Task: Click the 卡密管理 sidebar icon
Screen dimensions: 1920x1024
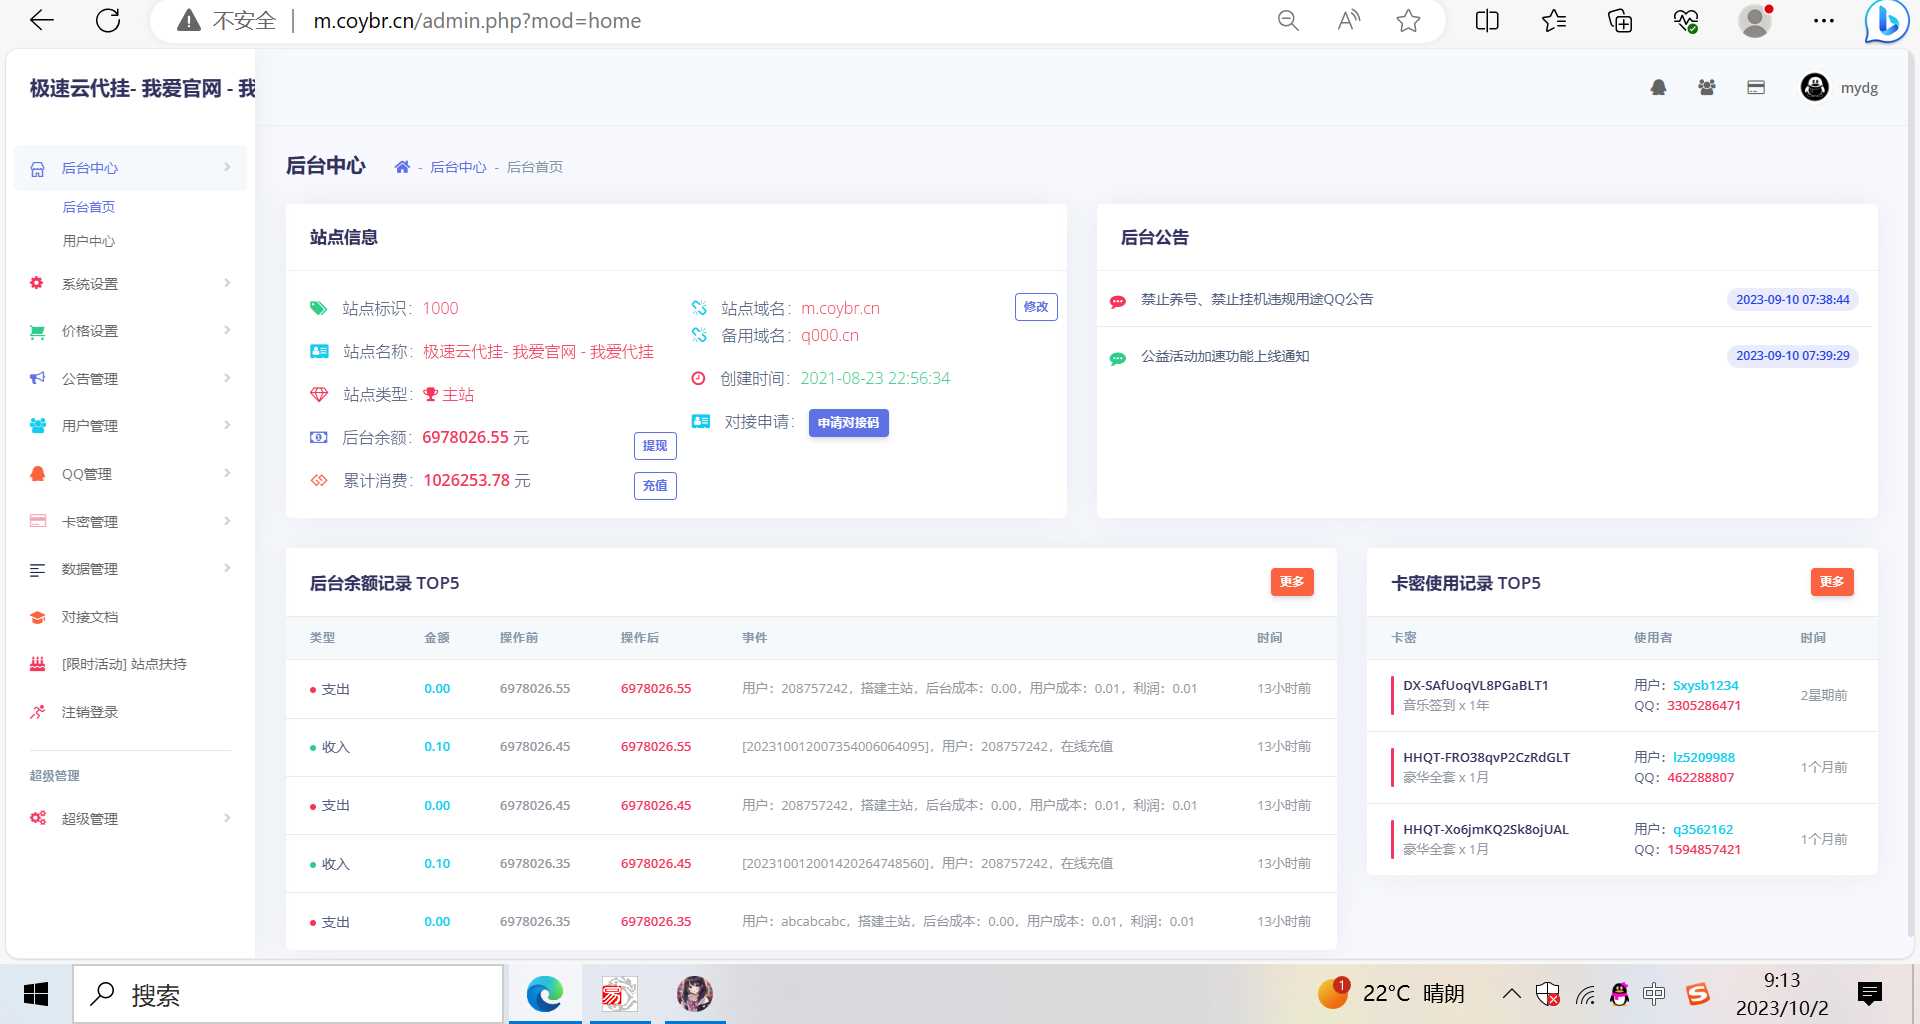Action: [x=37, y=521]
